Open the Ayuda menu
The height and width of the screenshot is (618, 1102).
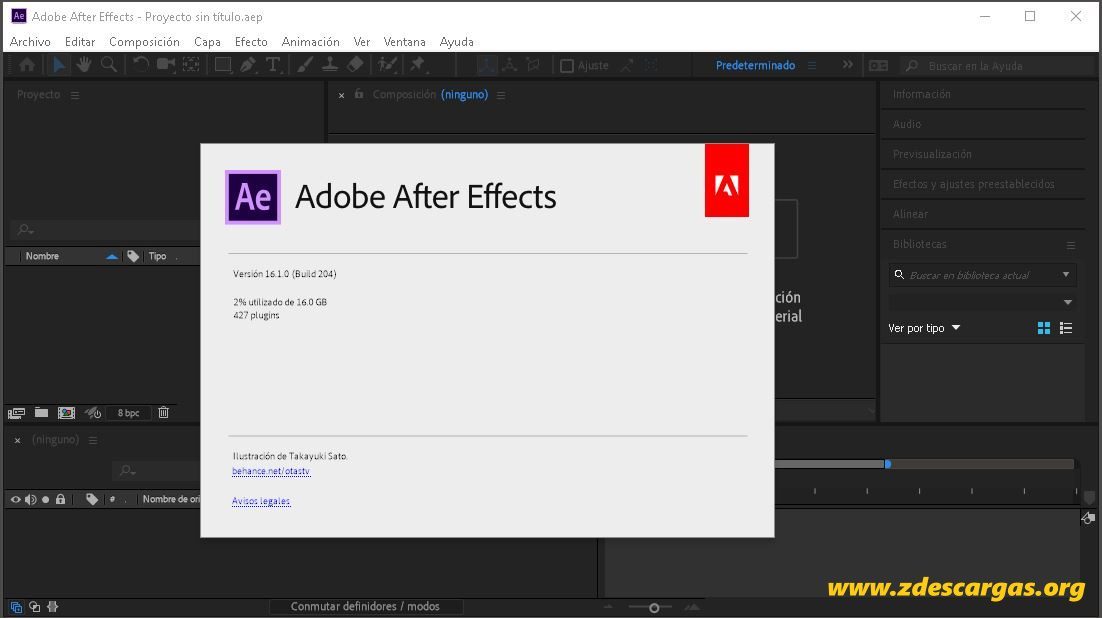point(456,41)
